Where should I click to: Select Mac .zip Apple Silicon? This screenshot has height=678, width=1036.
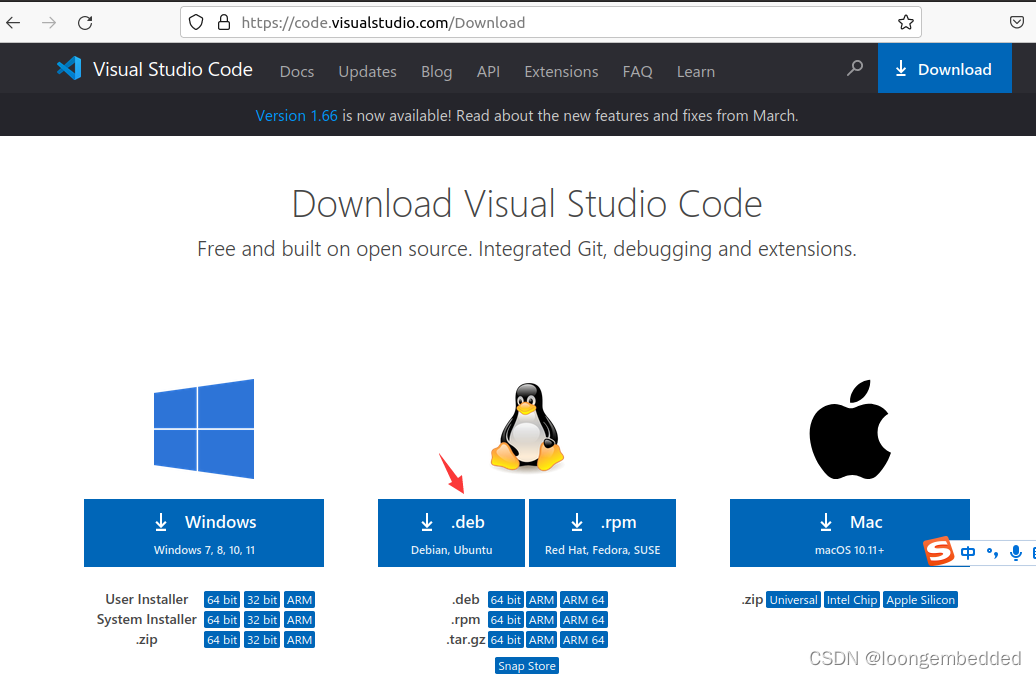pyautogui.click(x=920, y=600)
